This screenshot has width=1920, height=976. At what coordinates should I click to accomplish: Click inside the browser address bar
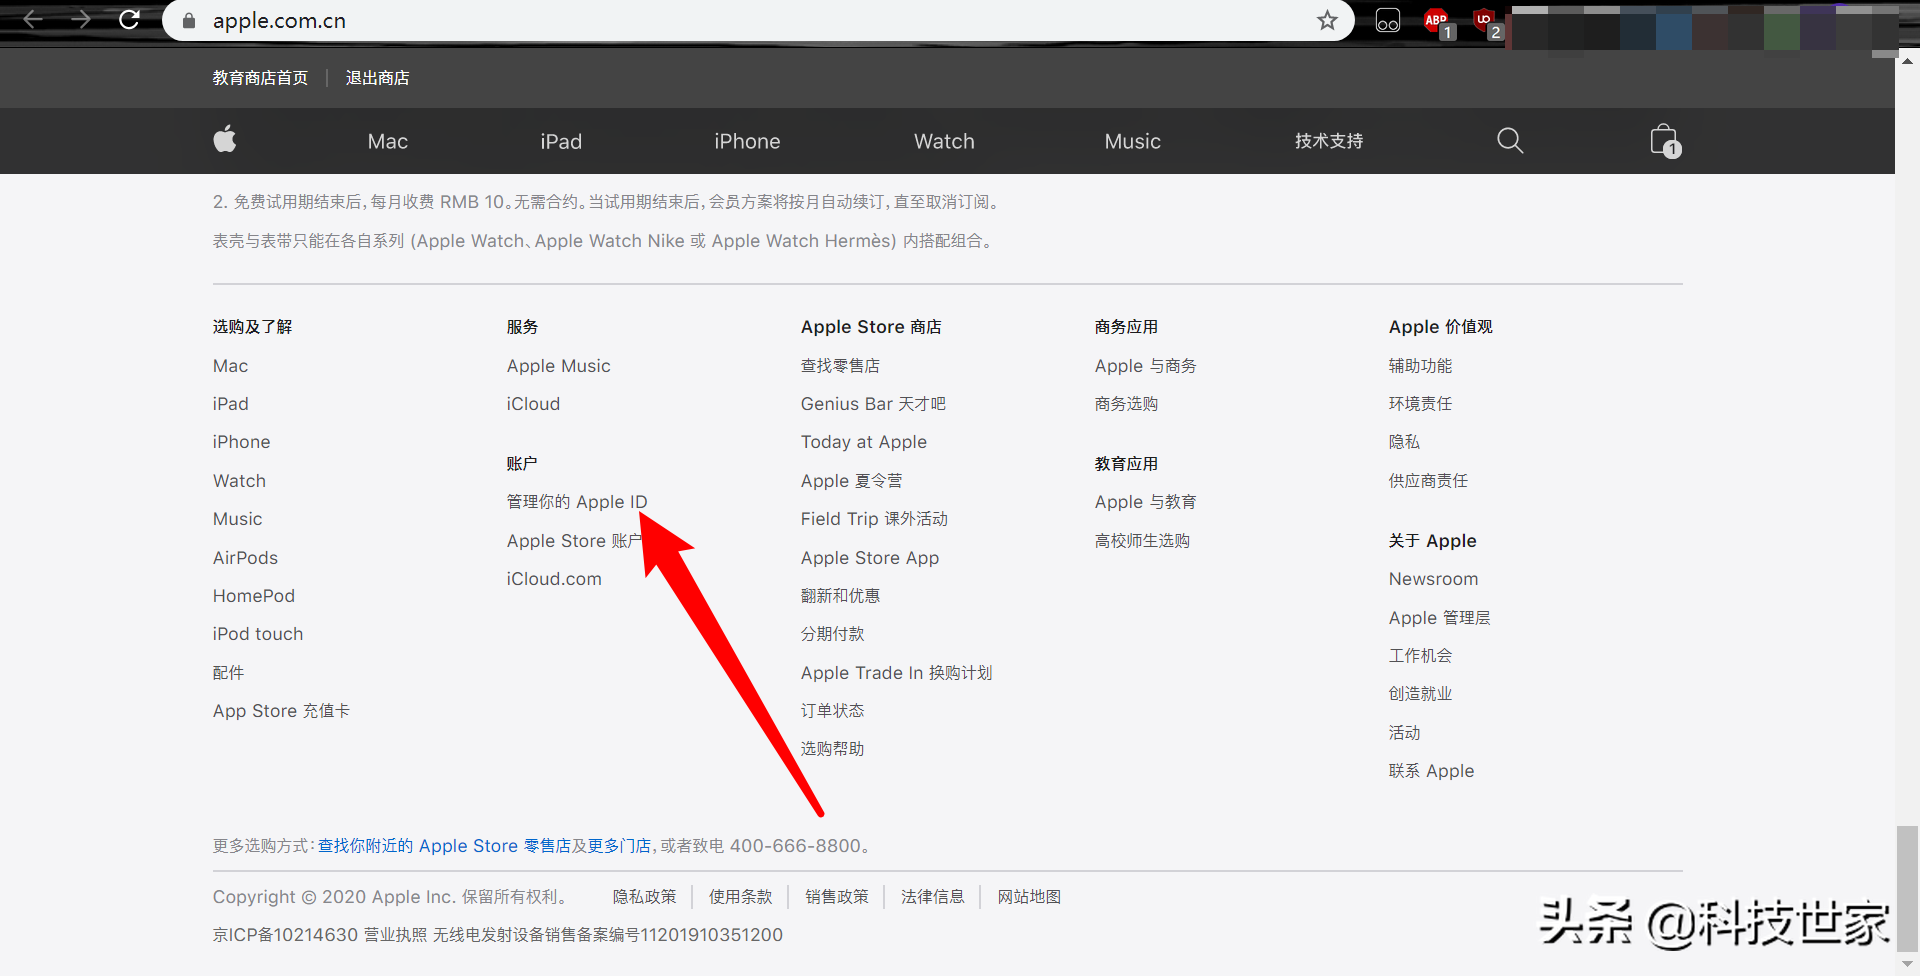click(x=700, y=19)
